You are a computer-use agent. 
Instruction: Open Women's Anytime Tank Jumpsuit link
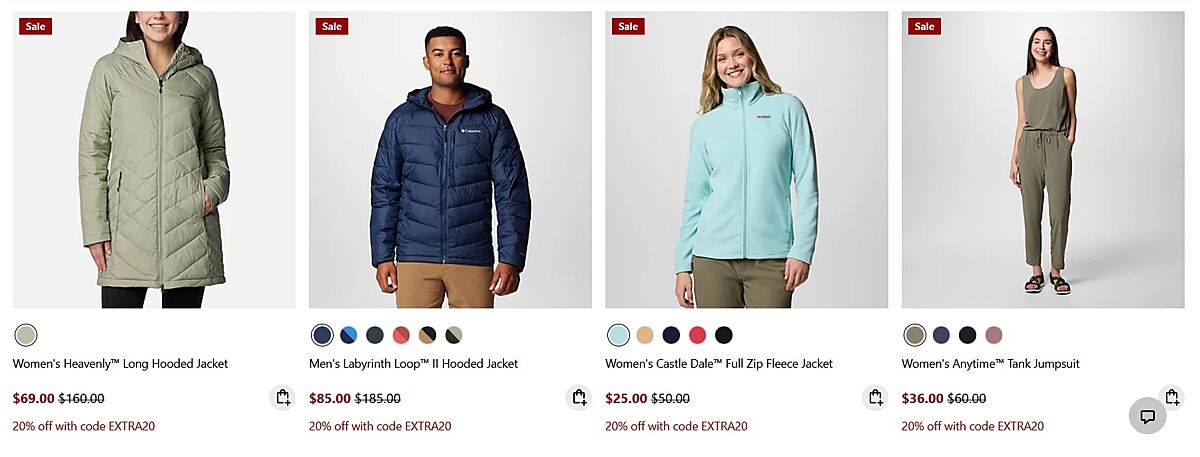click(x=990, y=364)
